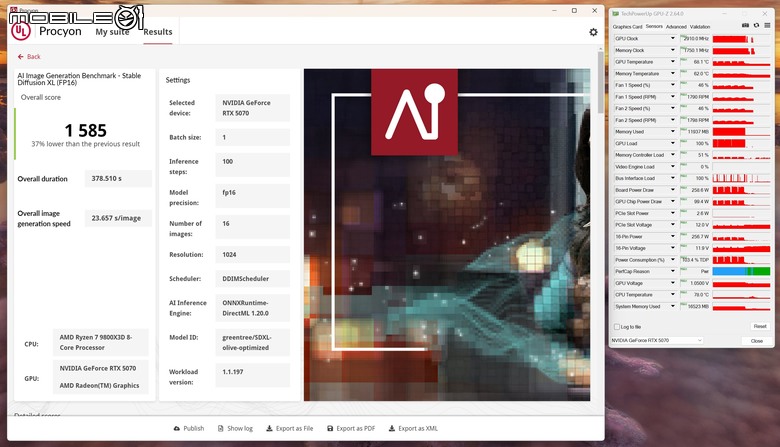The image size is (780, 447).
Task: Click the 378.510 s duration value
Action: (x=118, y=179)
